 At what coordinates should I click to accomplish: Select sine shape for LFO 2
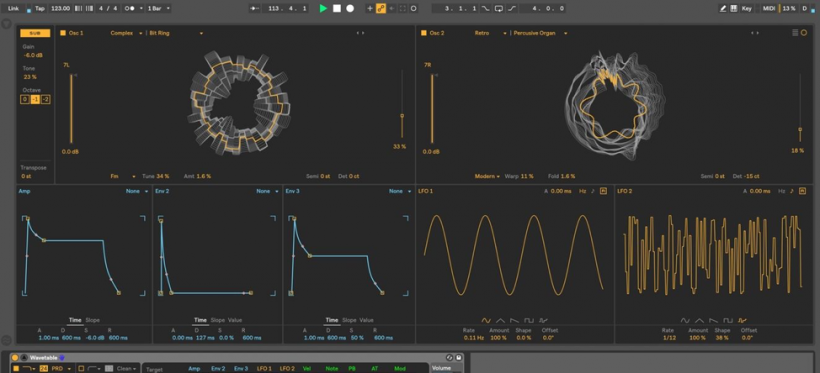(x=685, y=320)
